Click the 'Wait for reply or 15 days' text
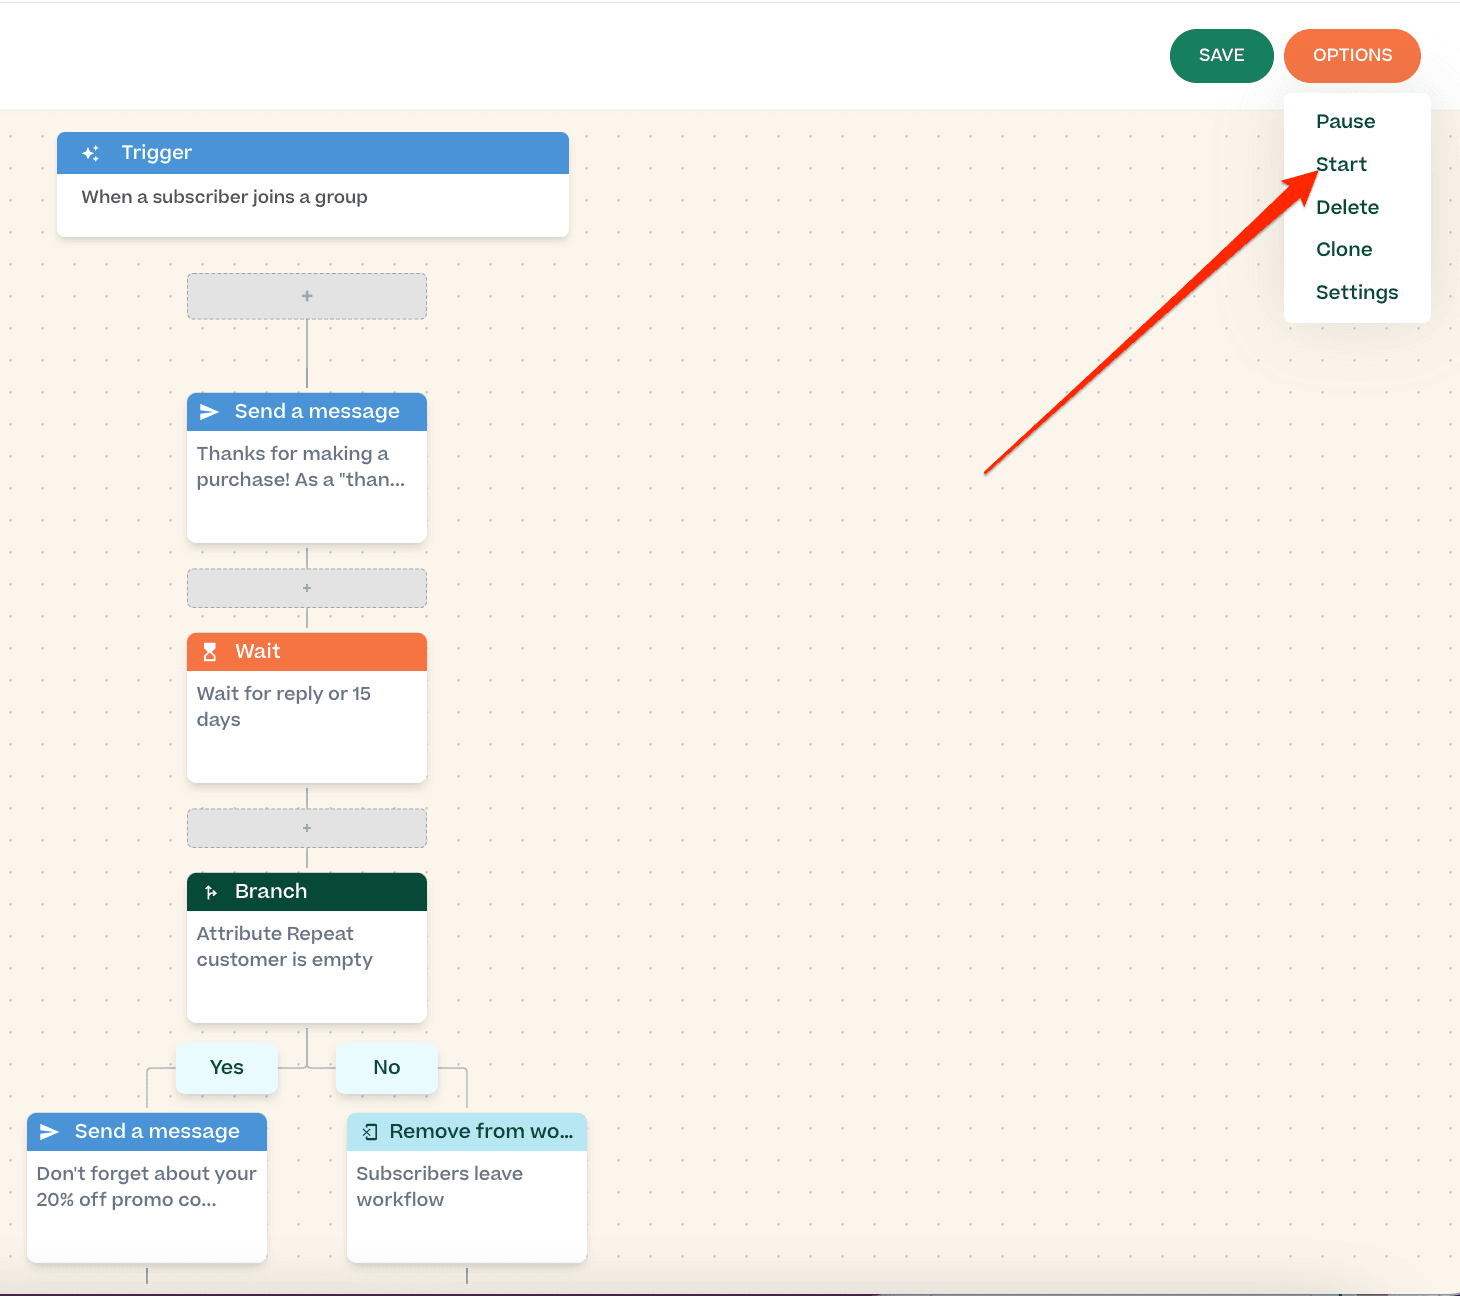Screen dimensions: 1460x1296 [284, 707]
